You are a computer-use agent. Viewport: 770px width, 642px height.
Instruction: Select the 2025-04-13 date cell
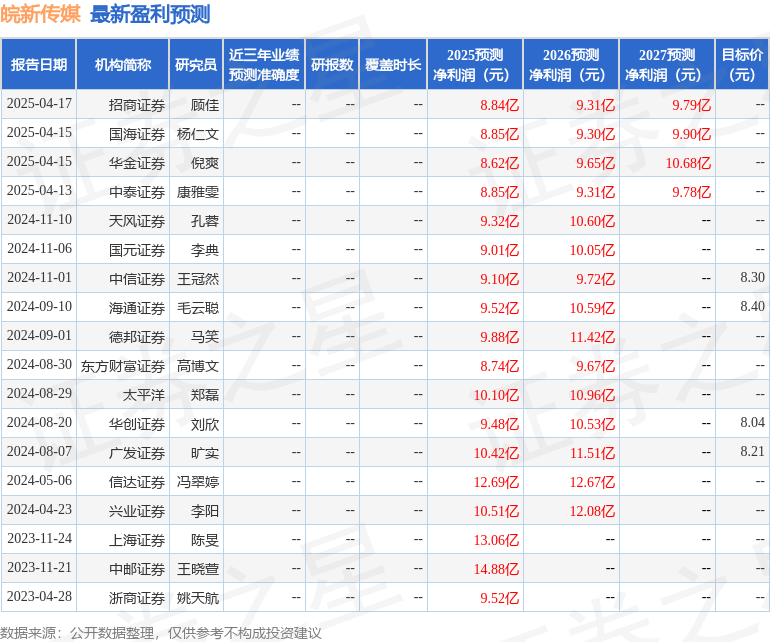39,191
